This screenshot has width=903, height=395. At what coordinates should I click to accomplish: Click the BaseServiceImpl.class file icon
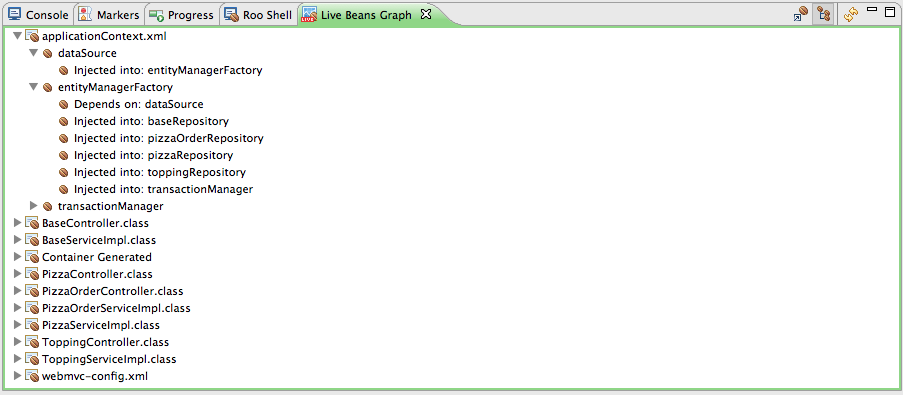point(32,240)
